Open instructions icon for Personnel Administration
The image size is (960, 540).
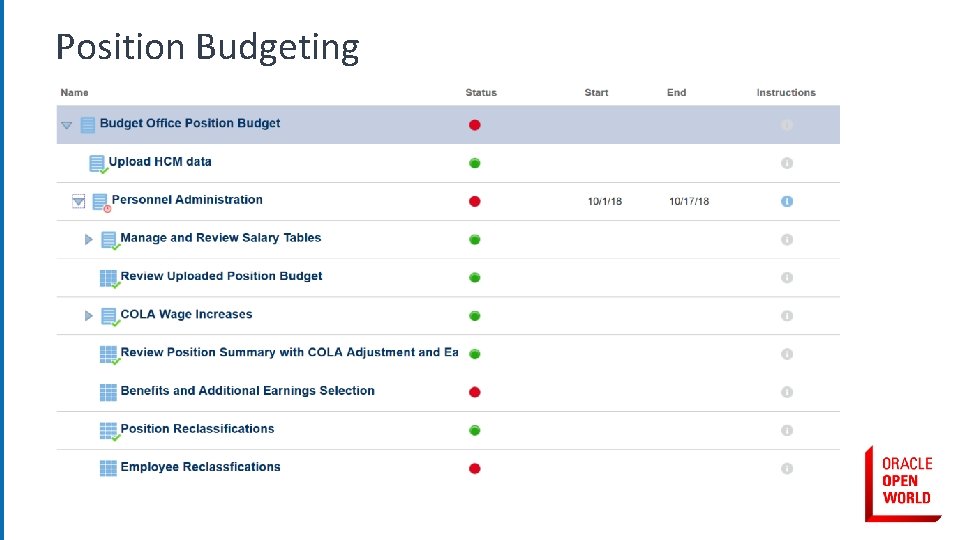pyautogui.click(x=786, y=201)
